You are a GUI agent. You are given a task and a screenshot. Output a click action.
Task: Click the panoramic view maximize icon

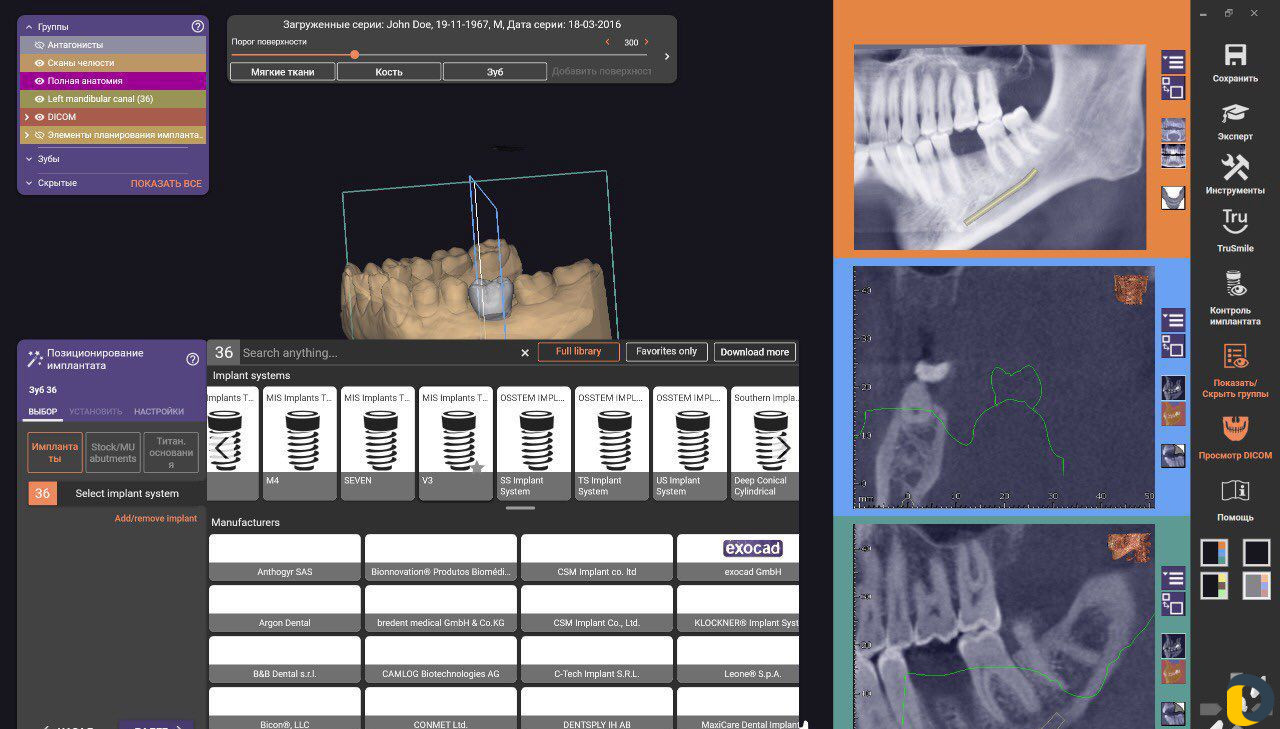click(1173, 88)
